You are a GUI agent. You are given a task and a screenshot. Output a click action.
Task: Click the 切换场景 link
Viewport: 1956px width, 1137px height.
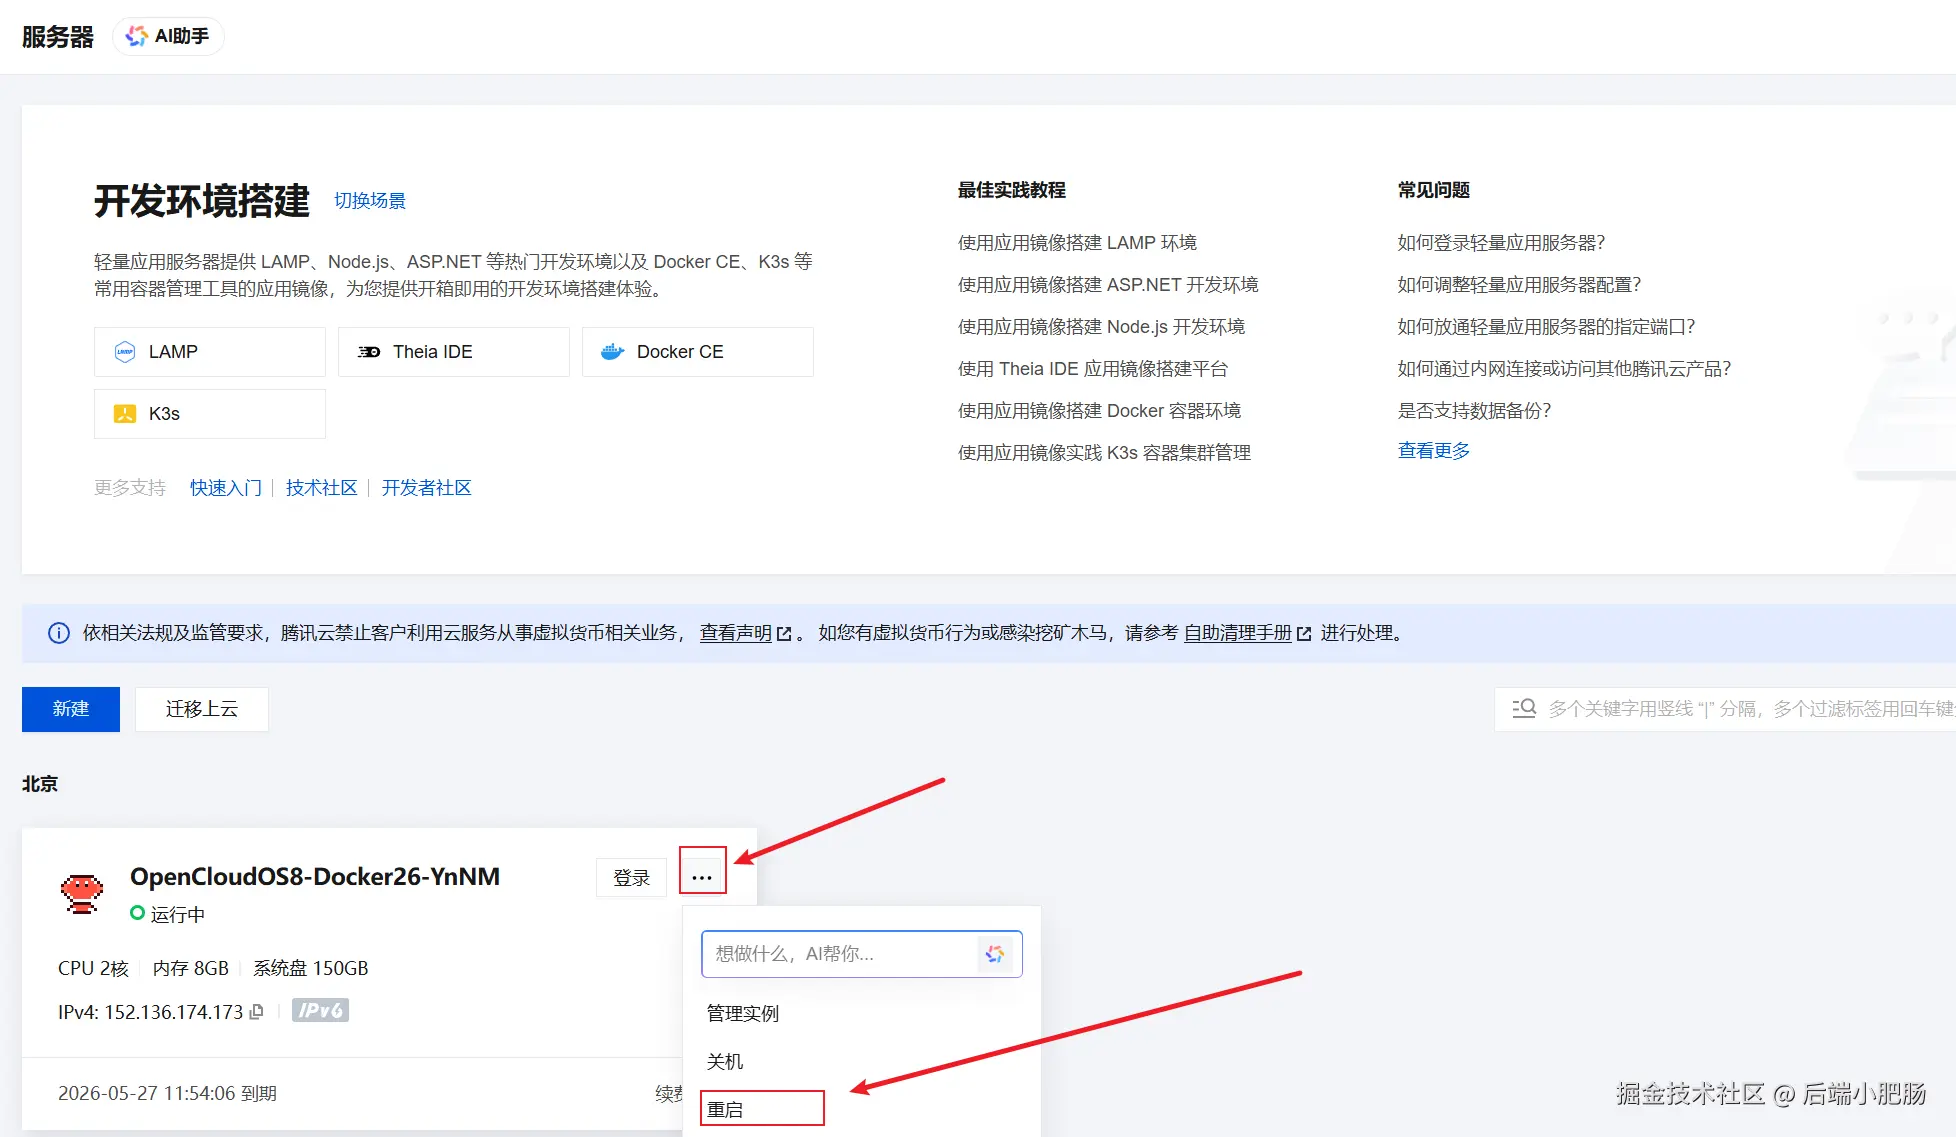tap(369, 201)
